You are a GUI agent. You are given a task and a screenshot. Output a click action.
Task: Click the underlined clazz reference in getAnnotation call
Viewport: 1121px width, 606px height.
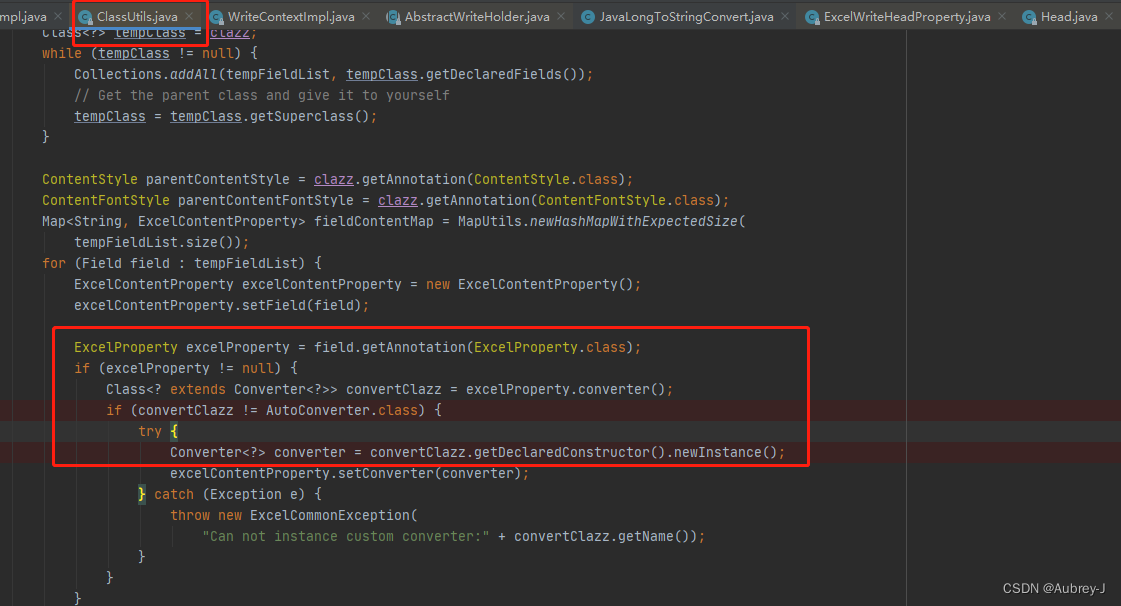[x=334, y=178]
